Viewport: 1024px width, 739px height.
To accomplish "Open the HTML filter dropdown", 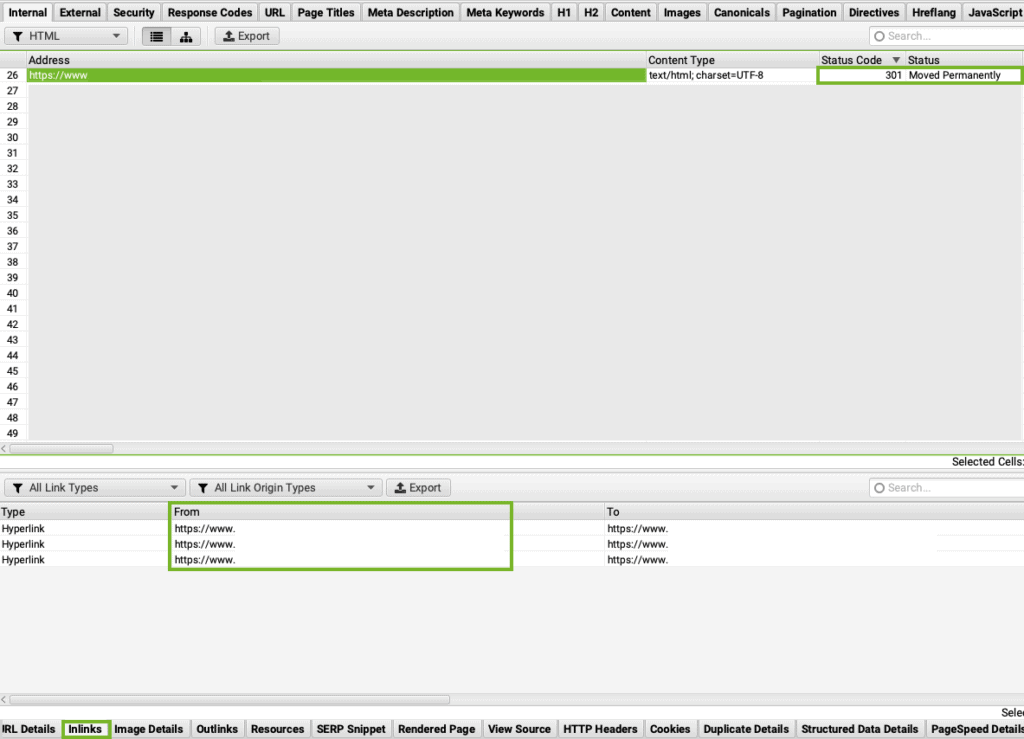I will pyautogui.click(x=66, y=37).
